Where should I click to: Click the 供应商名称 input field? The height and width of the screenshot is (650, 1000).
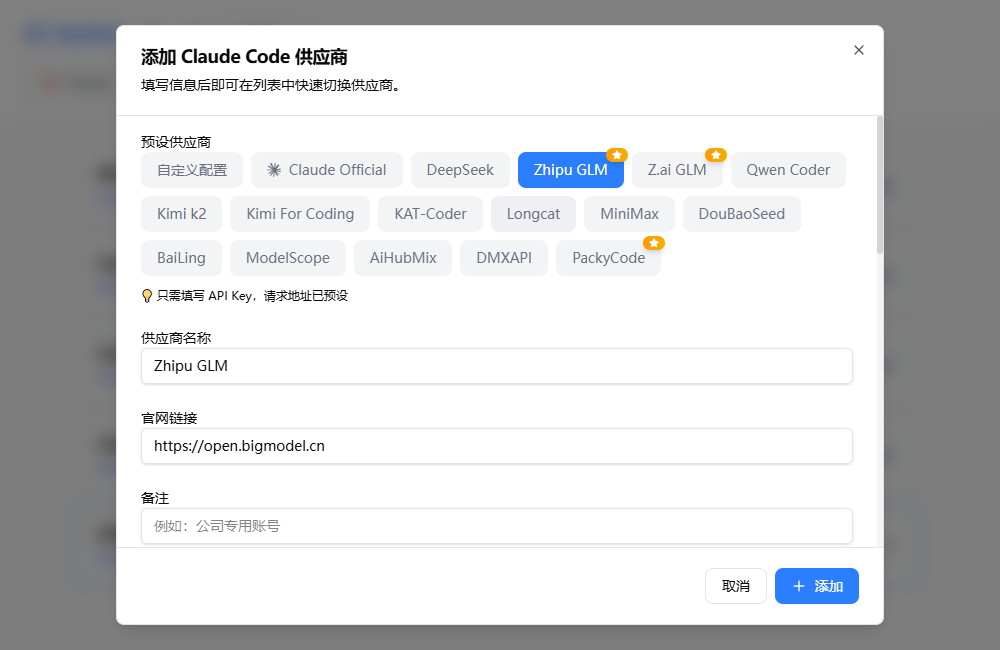[496, 366]
